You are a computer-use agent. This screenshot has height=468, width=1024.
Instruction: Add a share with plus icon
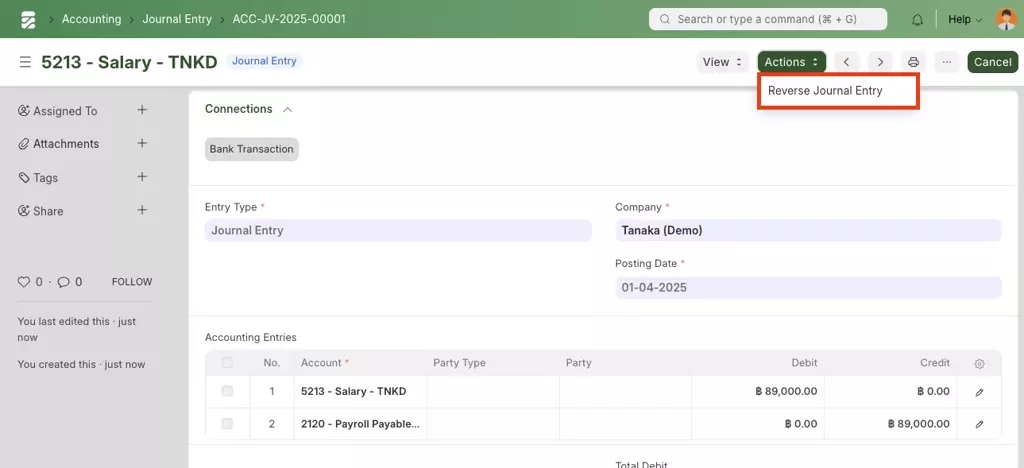pyautogui.click(x=142, y=210)
